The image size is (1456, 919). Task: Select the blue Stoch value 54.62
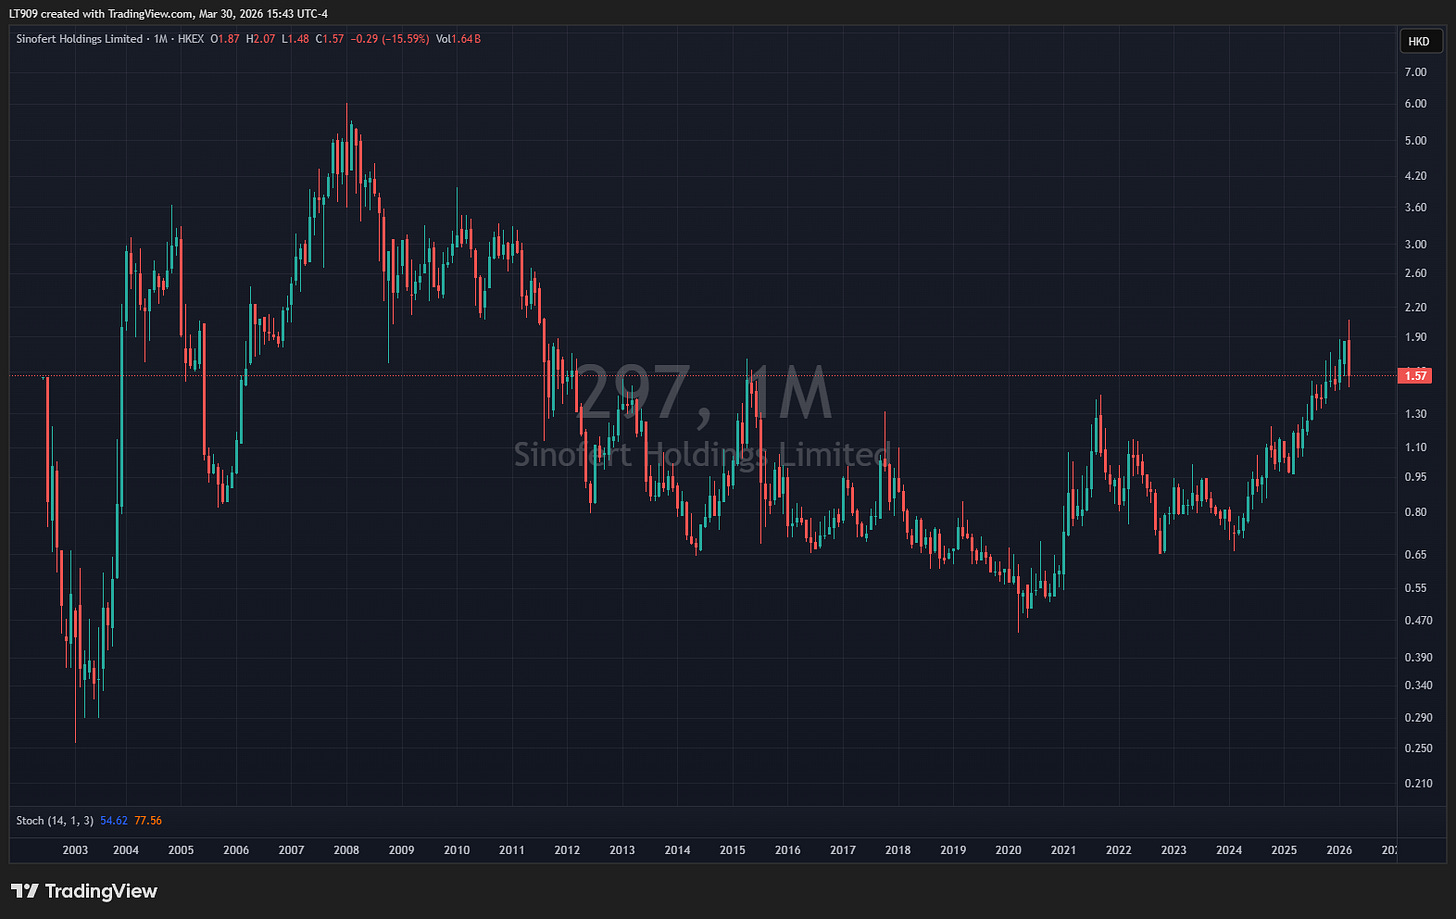pos(114,821)
